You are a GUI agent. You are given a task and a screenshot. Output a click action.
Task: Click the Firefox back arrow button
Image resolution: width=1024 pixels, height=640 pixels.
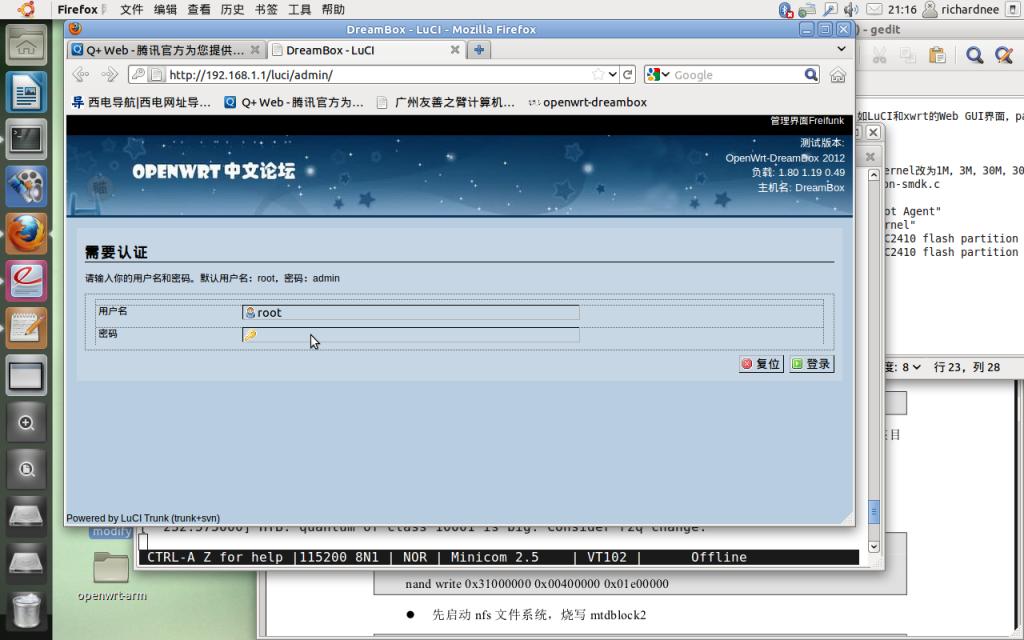tap(81, 74)
